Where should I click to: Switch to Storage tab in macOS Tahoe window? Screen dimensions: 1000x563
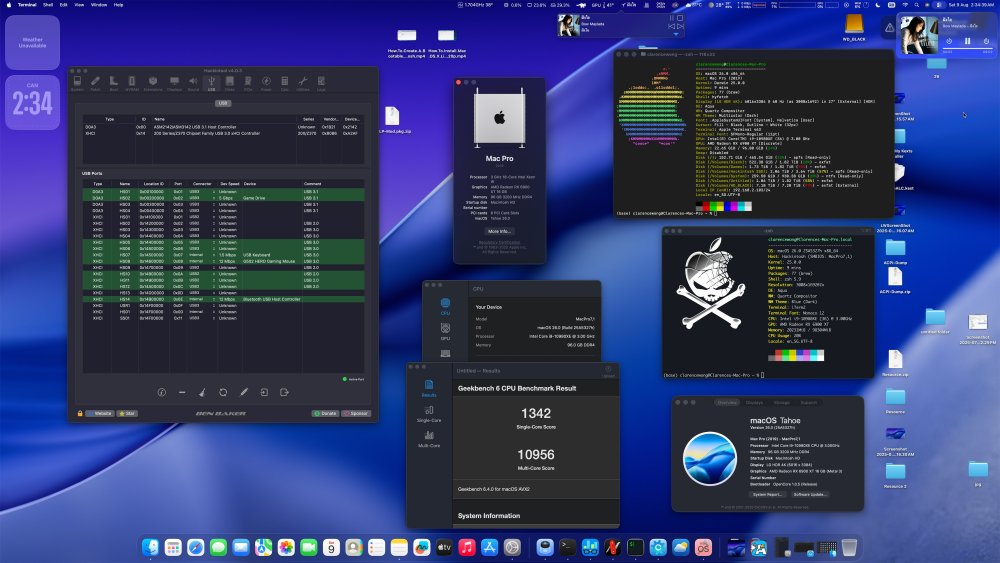coord(781,402)
